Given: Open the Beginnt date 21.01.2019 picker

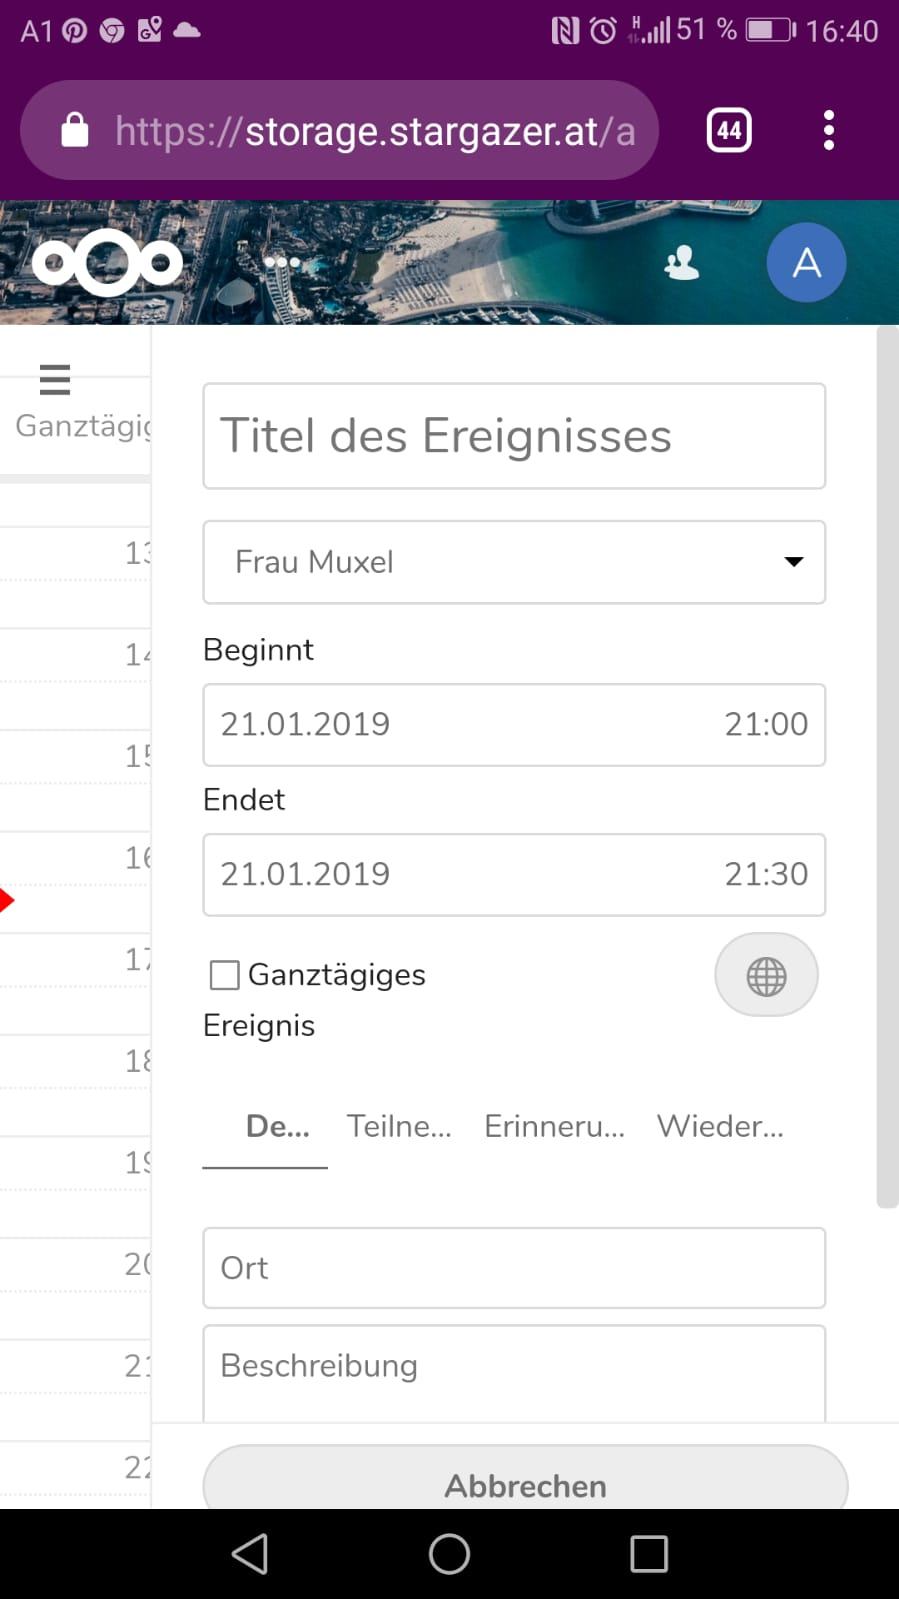Looking at the screenshot, I should coord(306,724).
